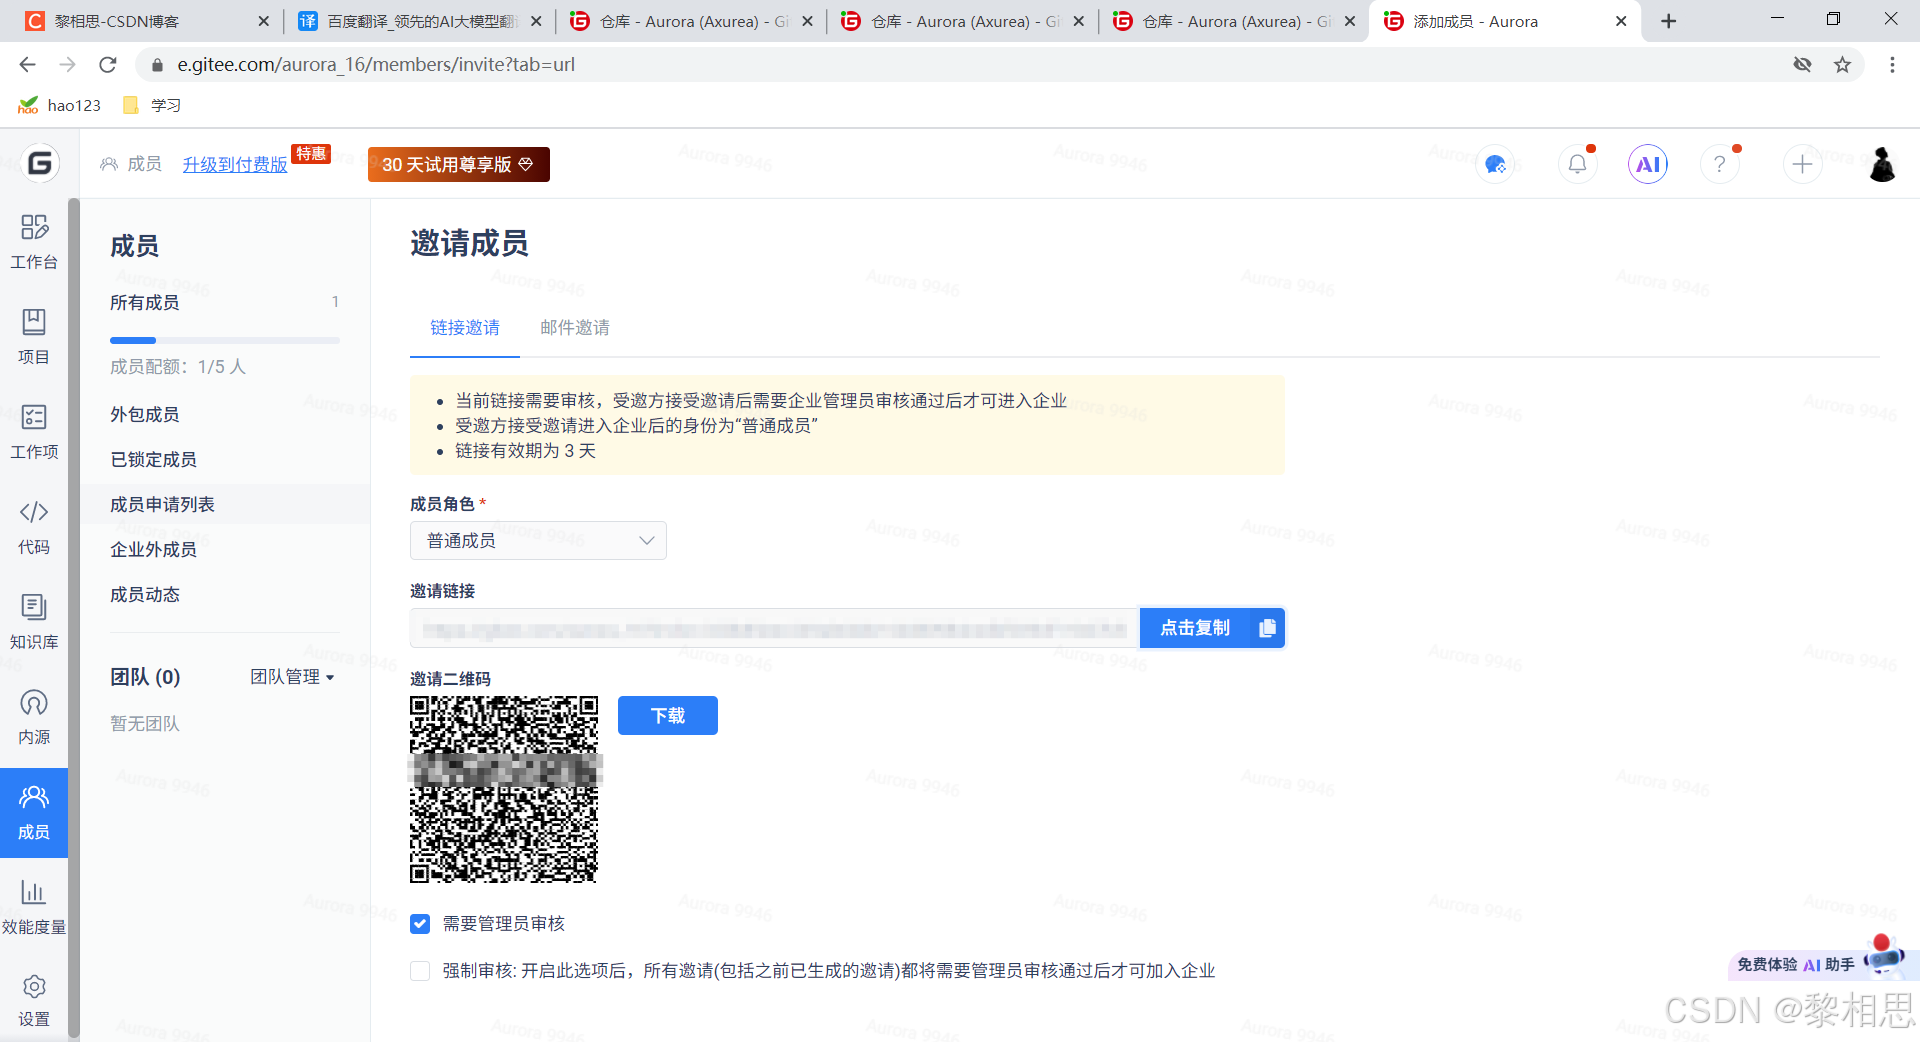This screenshot has width=1920, height=1042.
Task: Open the Chrome three-dot menu
Action: tap(1892, 65)
